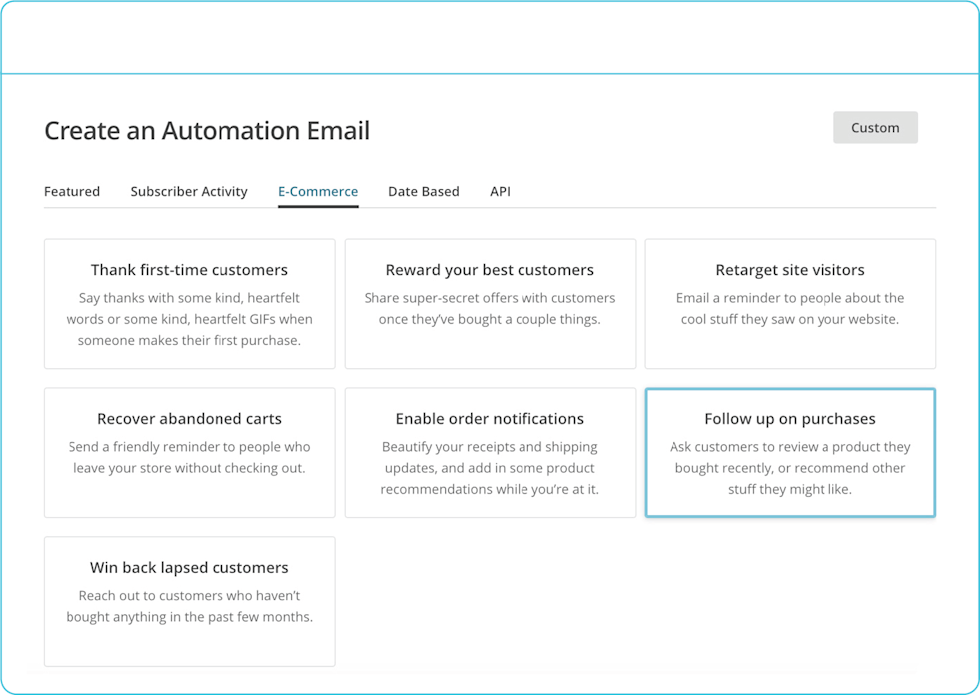
Task: Select the Reward your best customers card
Action: tap(490, 270)
